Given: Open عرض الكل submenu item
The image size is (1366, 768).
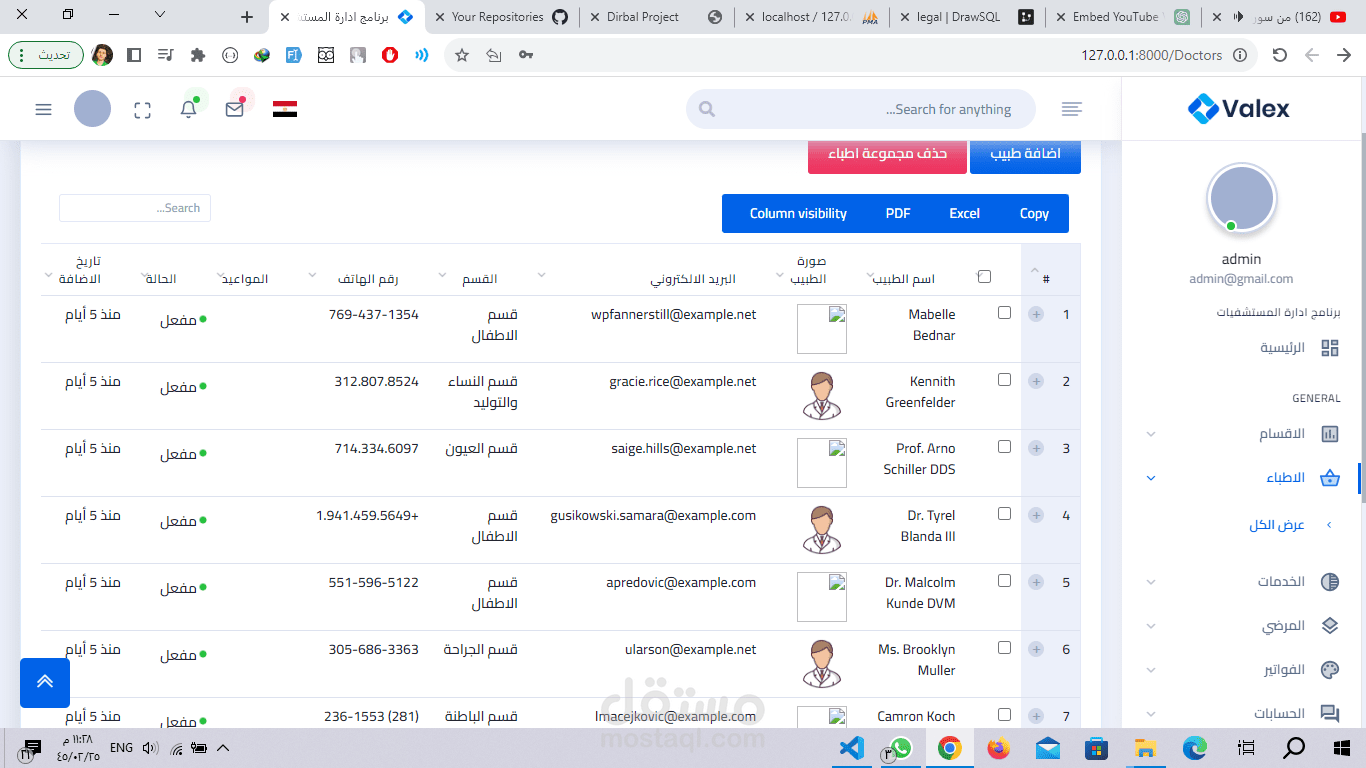Looking at the screenshot, I should coord(1277,525).
